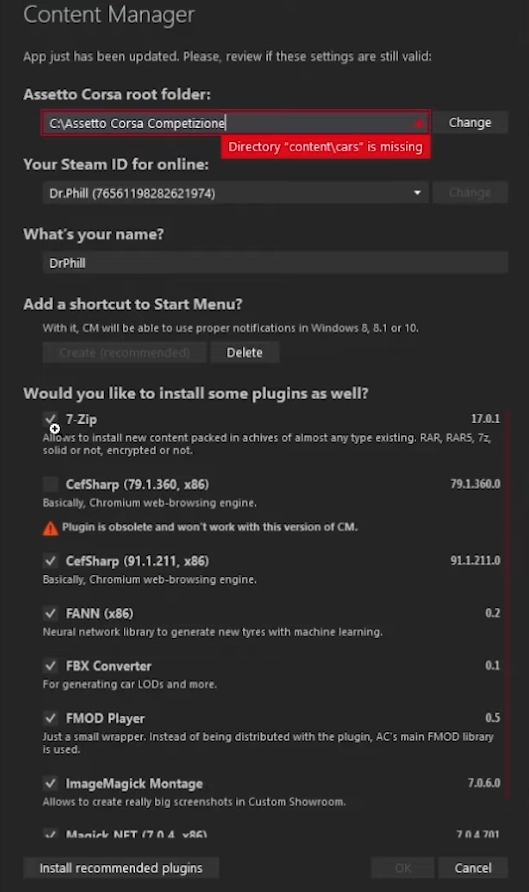Uncheck the 7-Zip plugin checkbox
This screenshot has width=529, height=892.
click(x=51, y=420)
